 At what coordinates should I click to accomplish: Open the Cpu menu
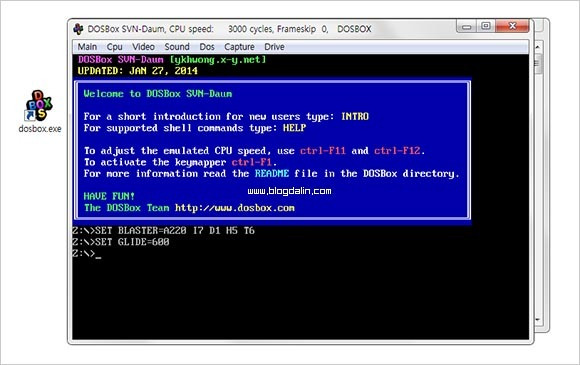(114, 47)
